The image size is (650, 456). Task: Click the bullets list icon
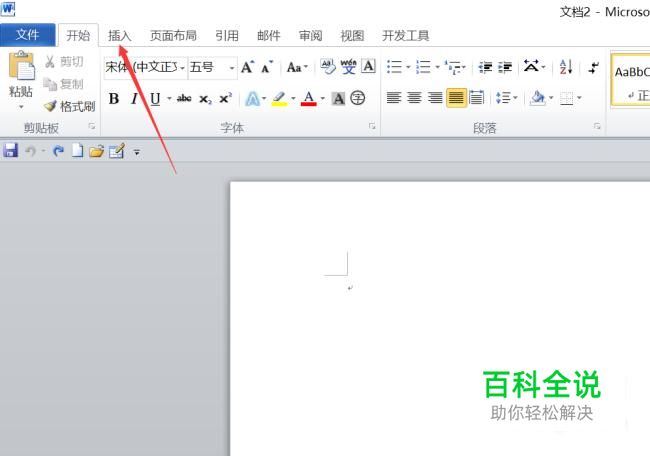coord(394,66)
